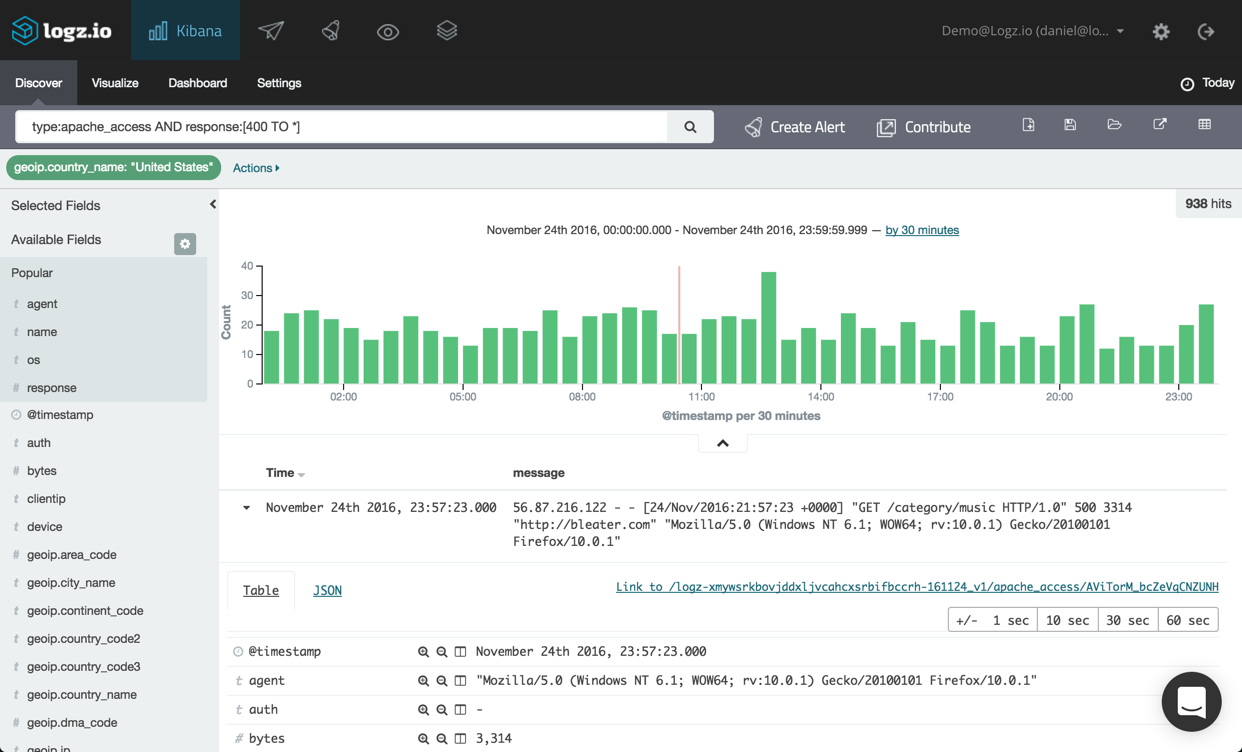Open the paper plane icon in top bar
This screenshot has width=1242, height=752.
271,31
